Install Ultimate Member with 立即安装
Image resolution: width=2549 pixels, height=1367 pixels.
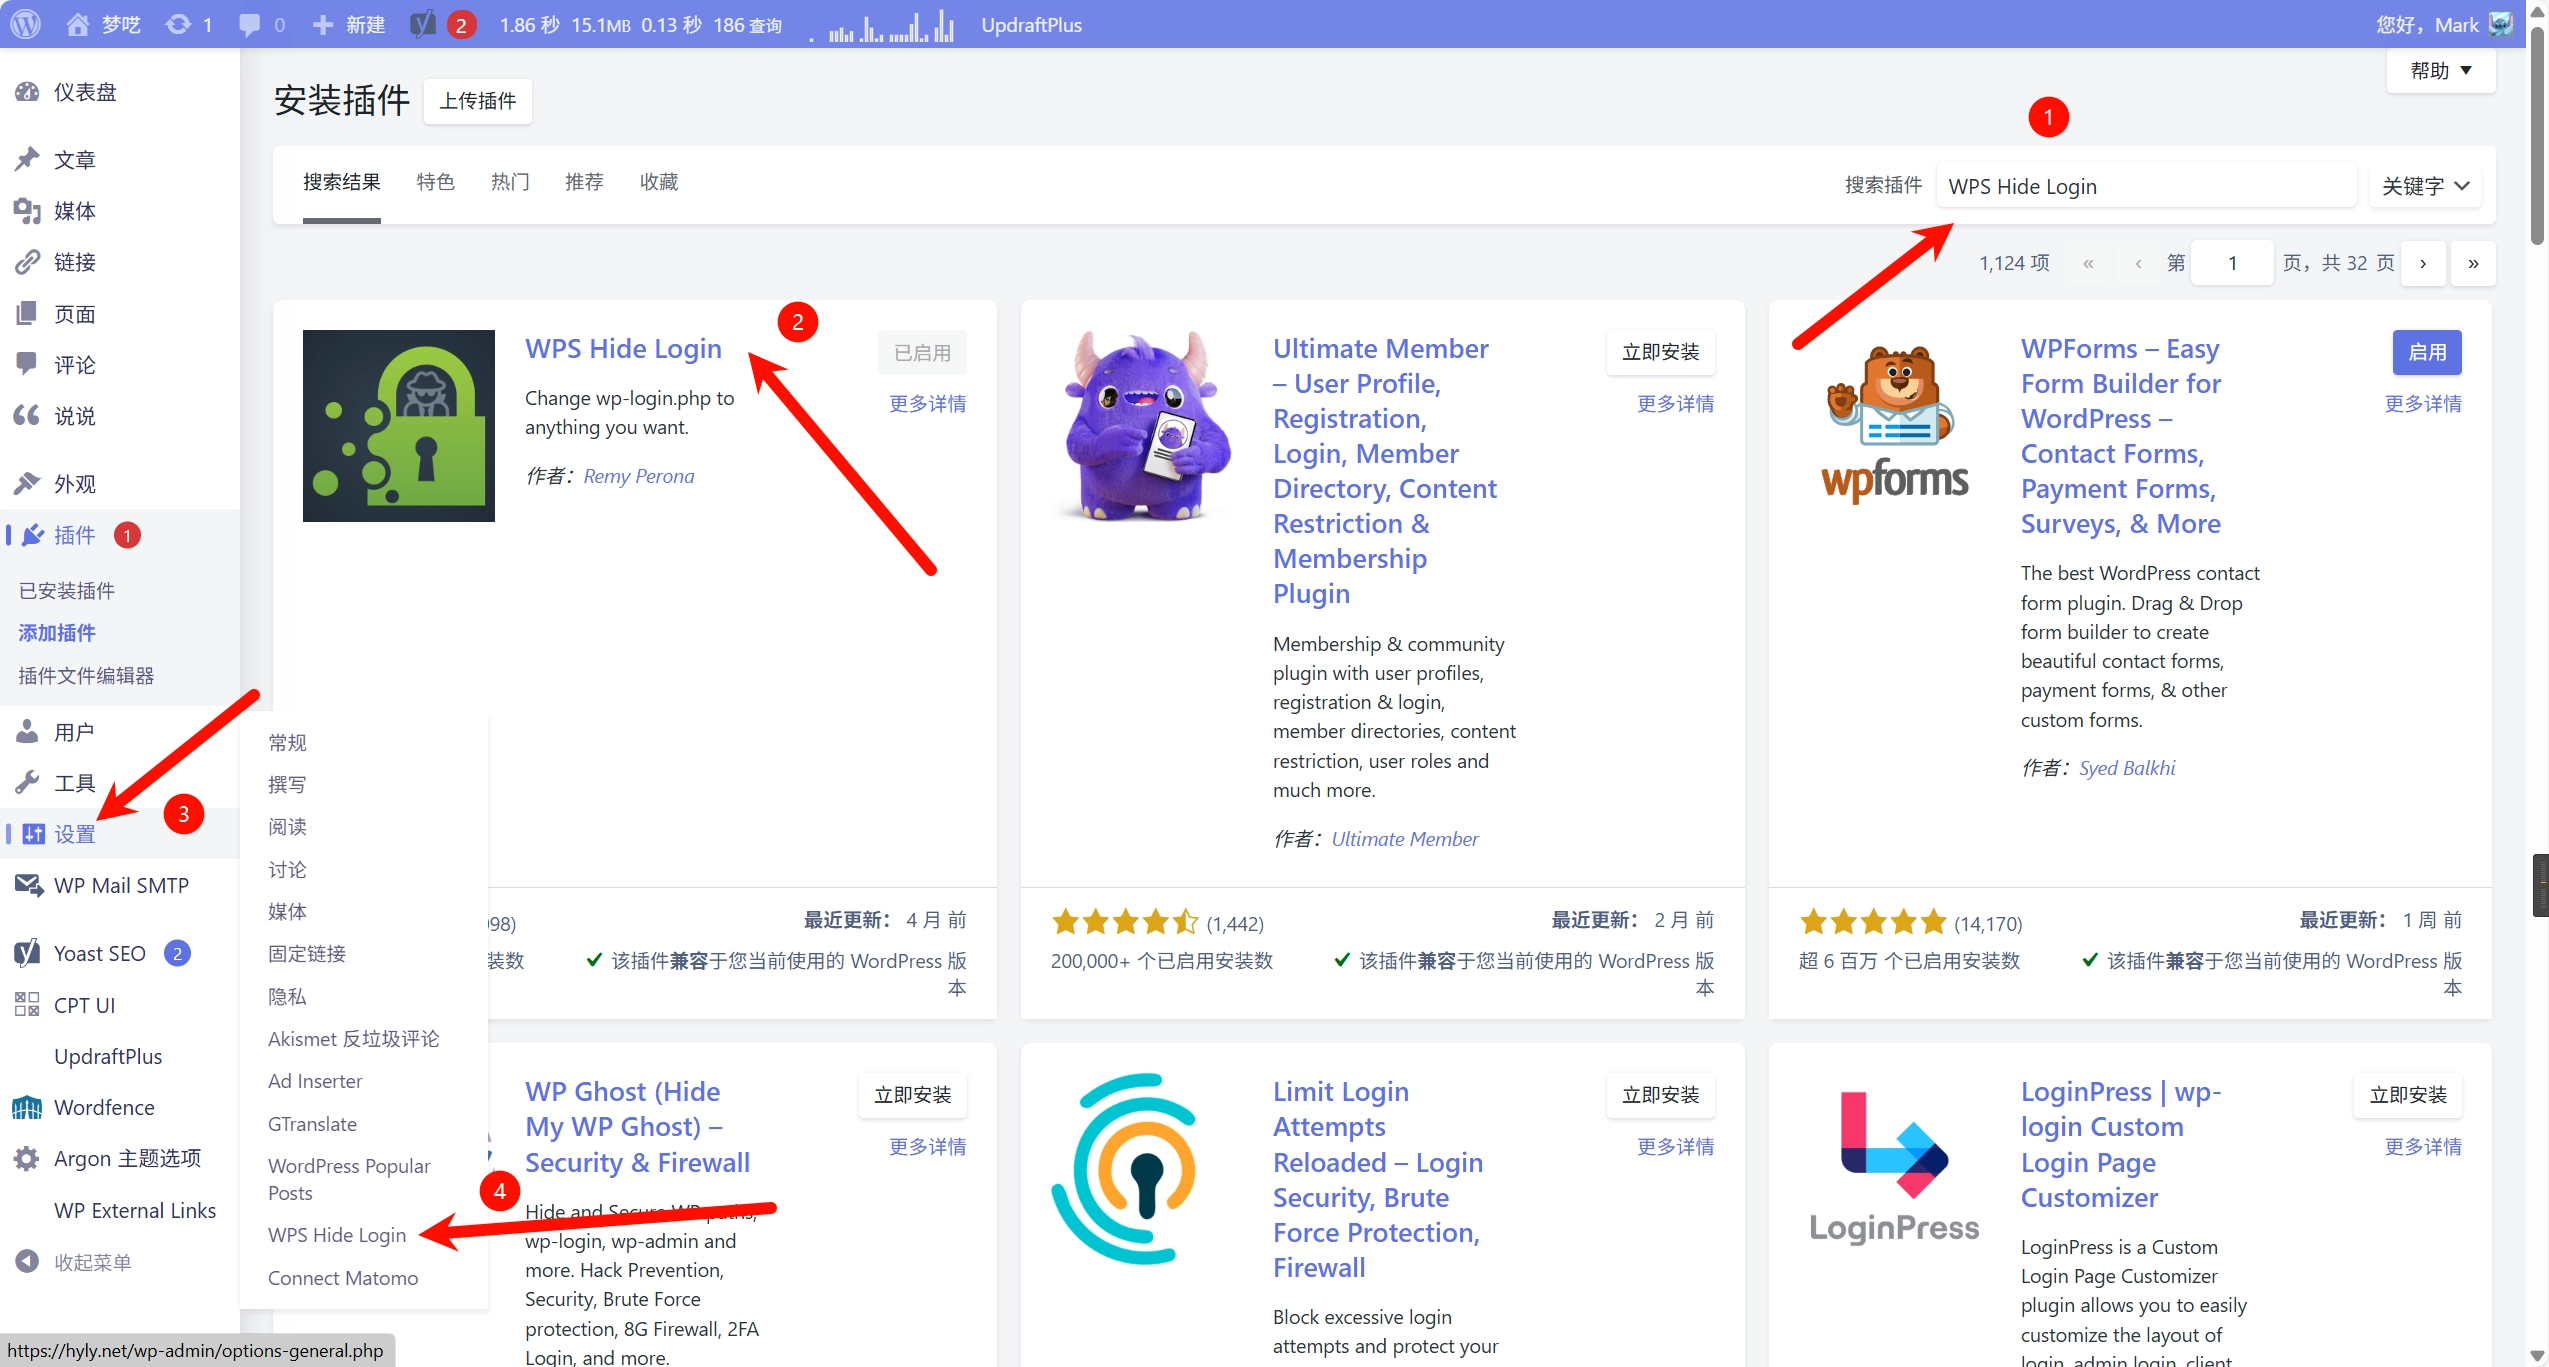coord(1660,352)
